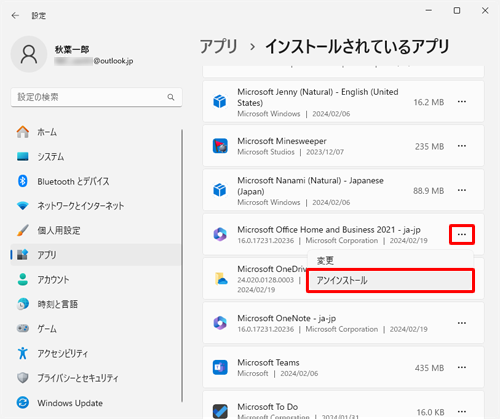
Task: Open ゲーム settings
Action: point(96,329)
